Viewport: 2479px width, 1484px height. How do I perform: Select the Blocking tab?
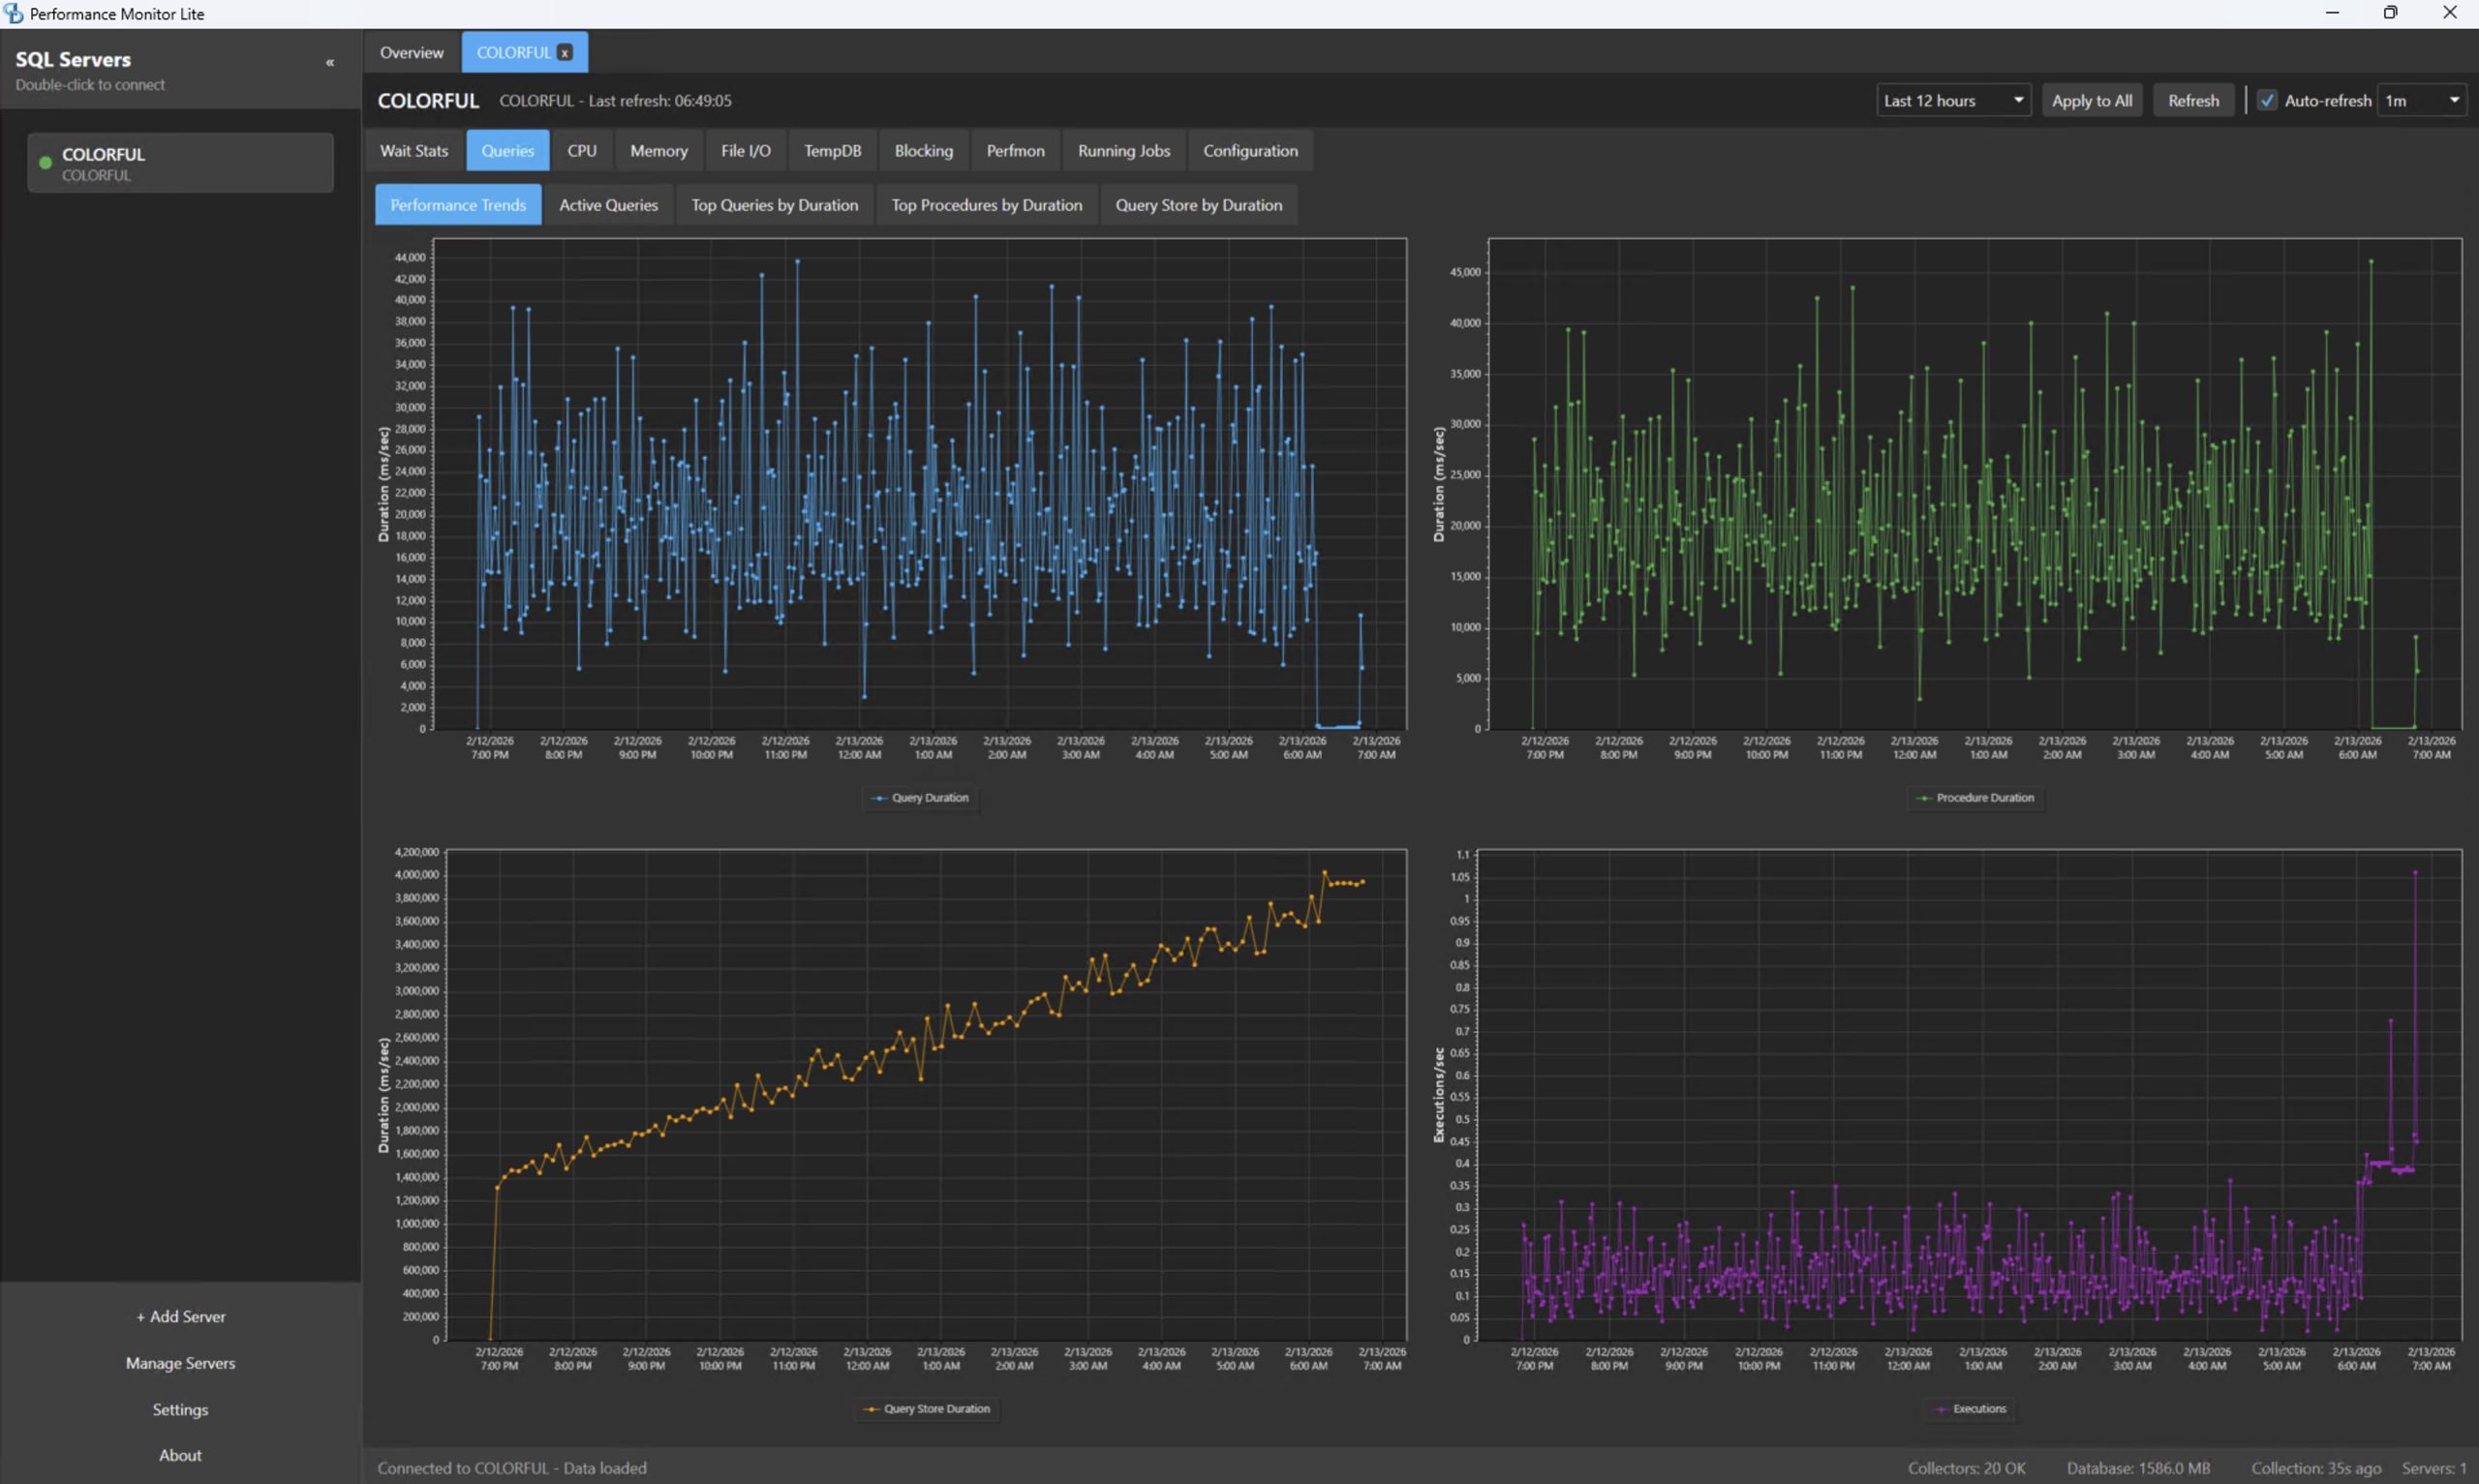(x=923, y=150)
